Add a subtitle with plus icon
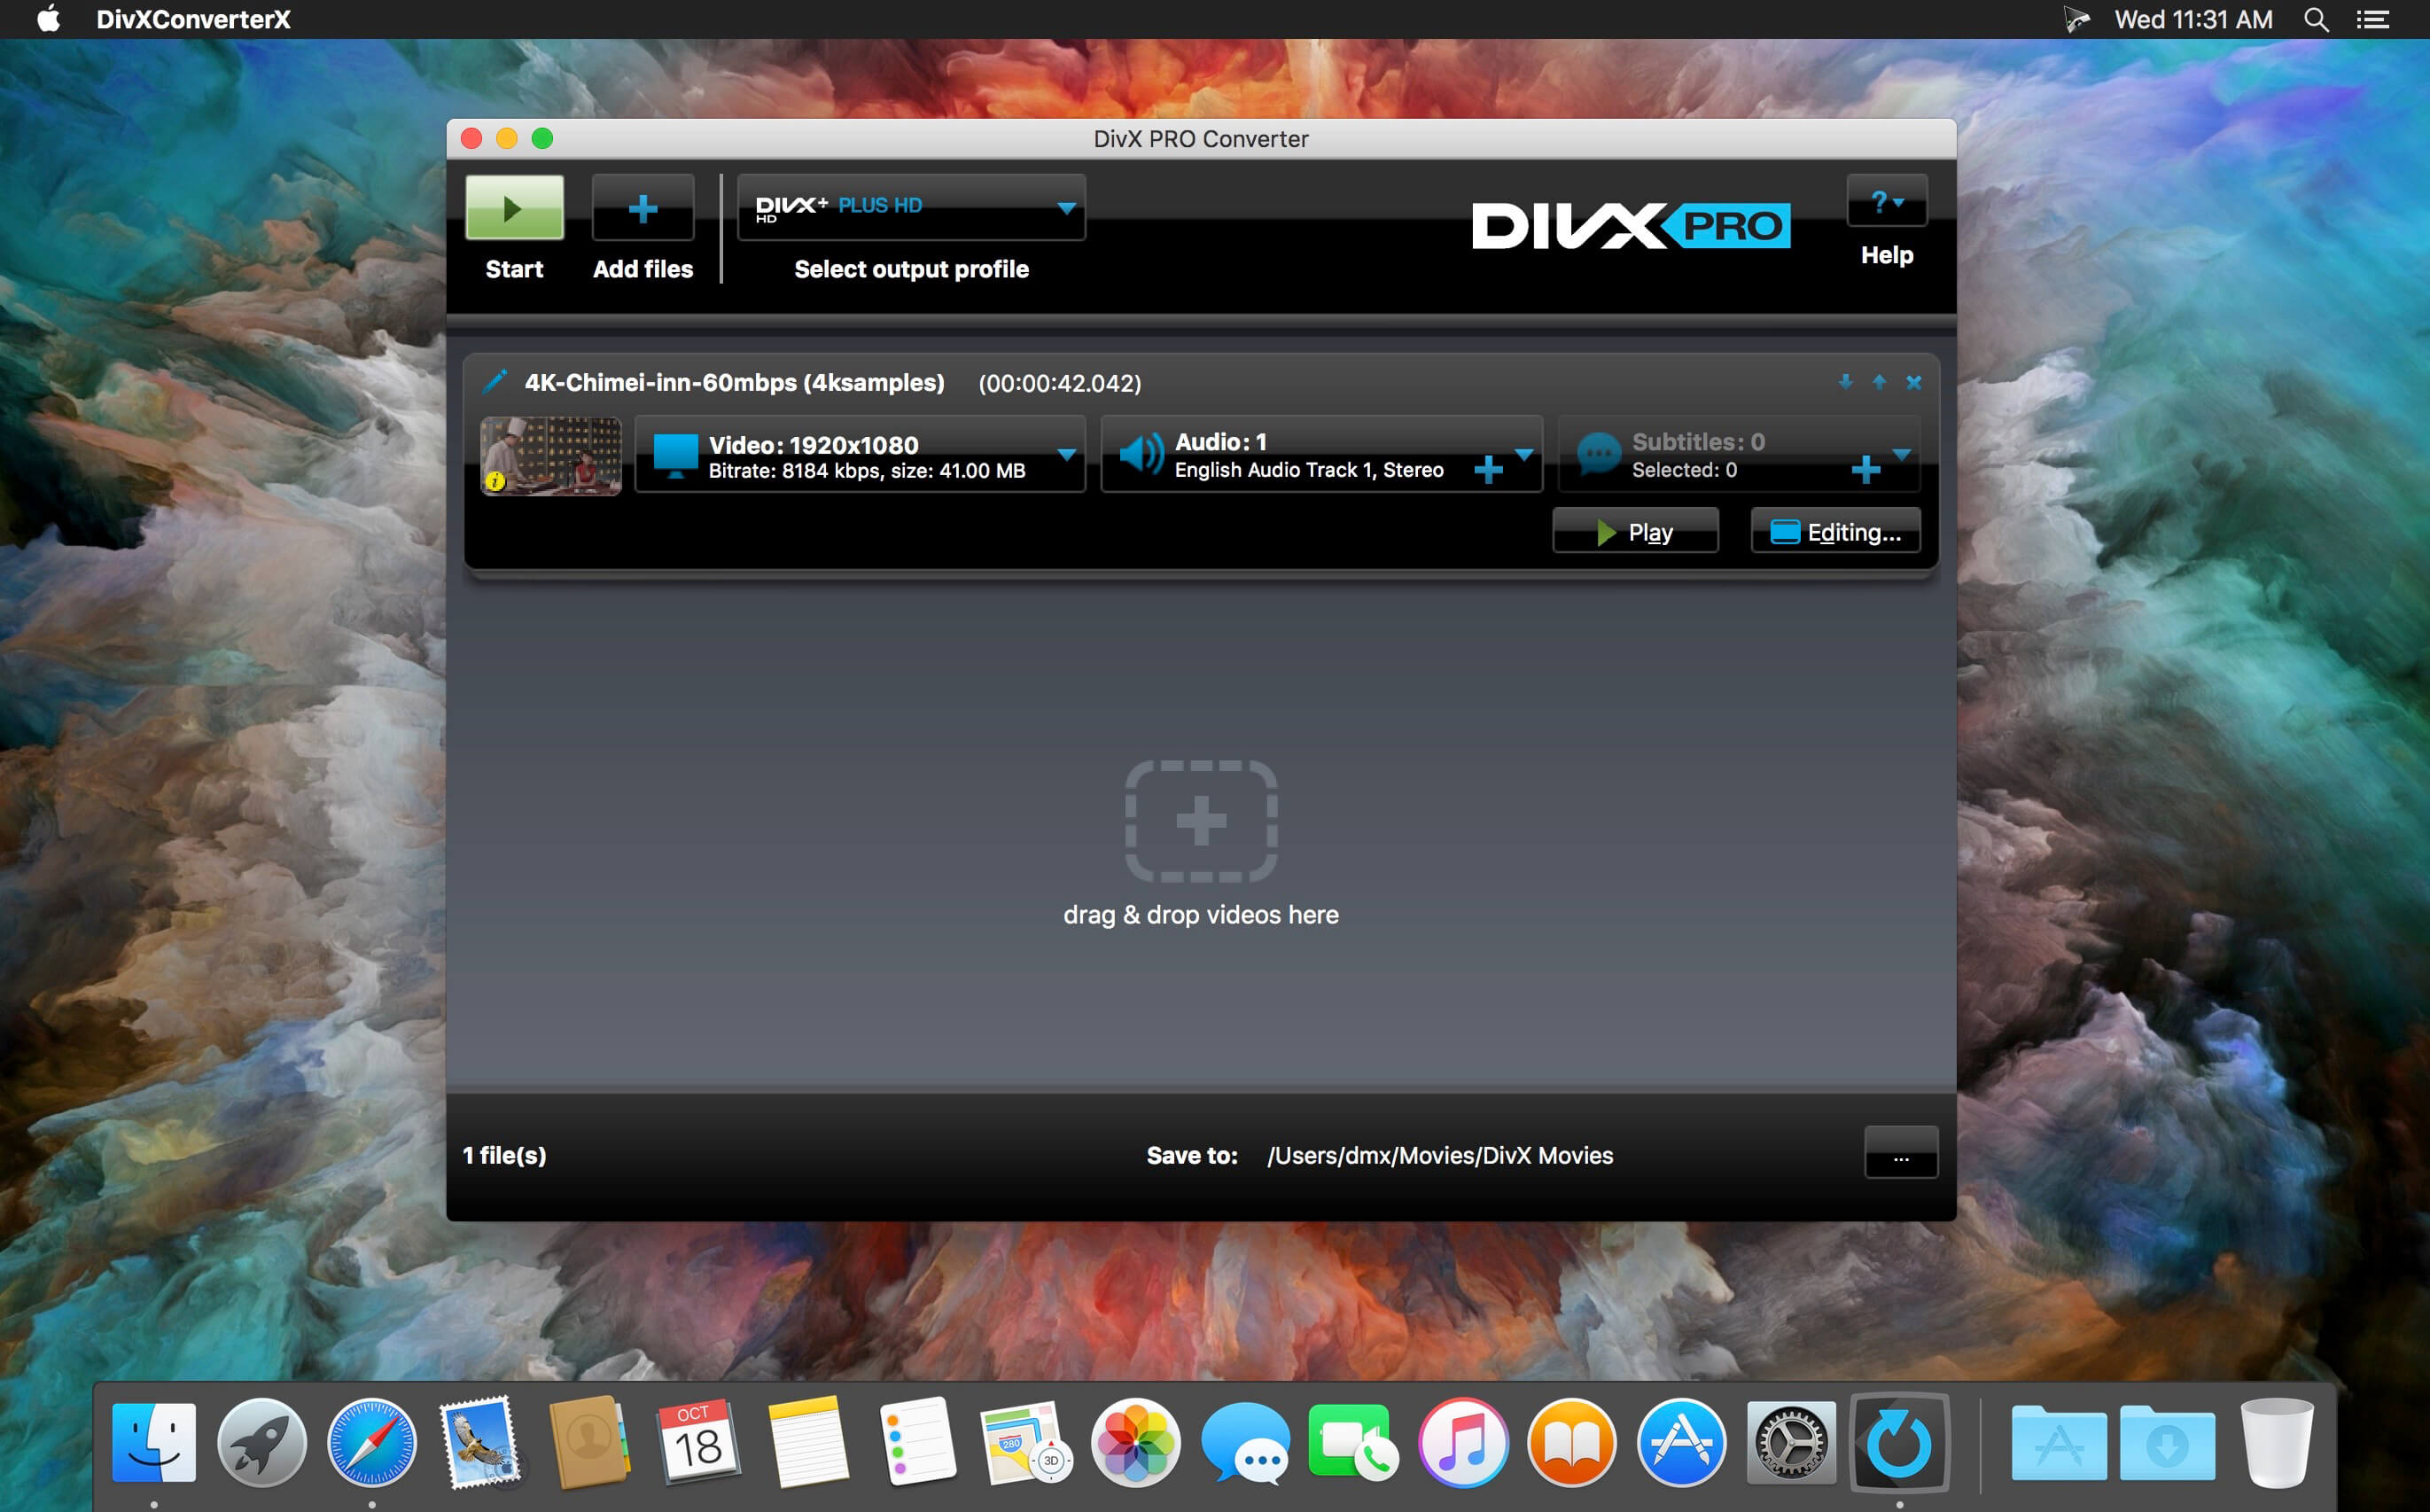2430x1512 pixels. click(x=1865, y=469)
